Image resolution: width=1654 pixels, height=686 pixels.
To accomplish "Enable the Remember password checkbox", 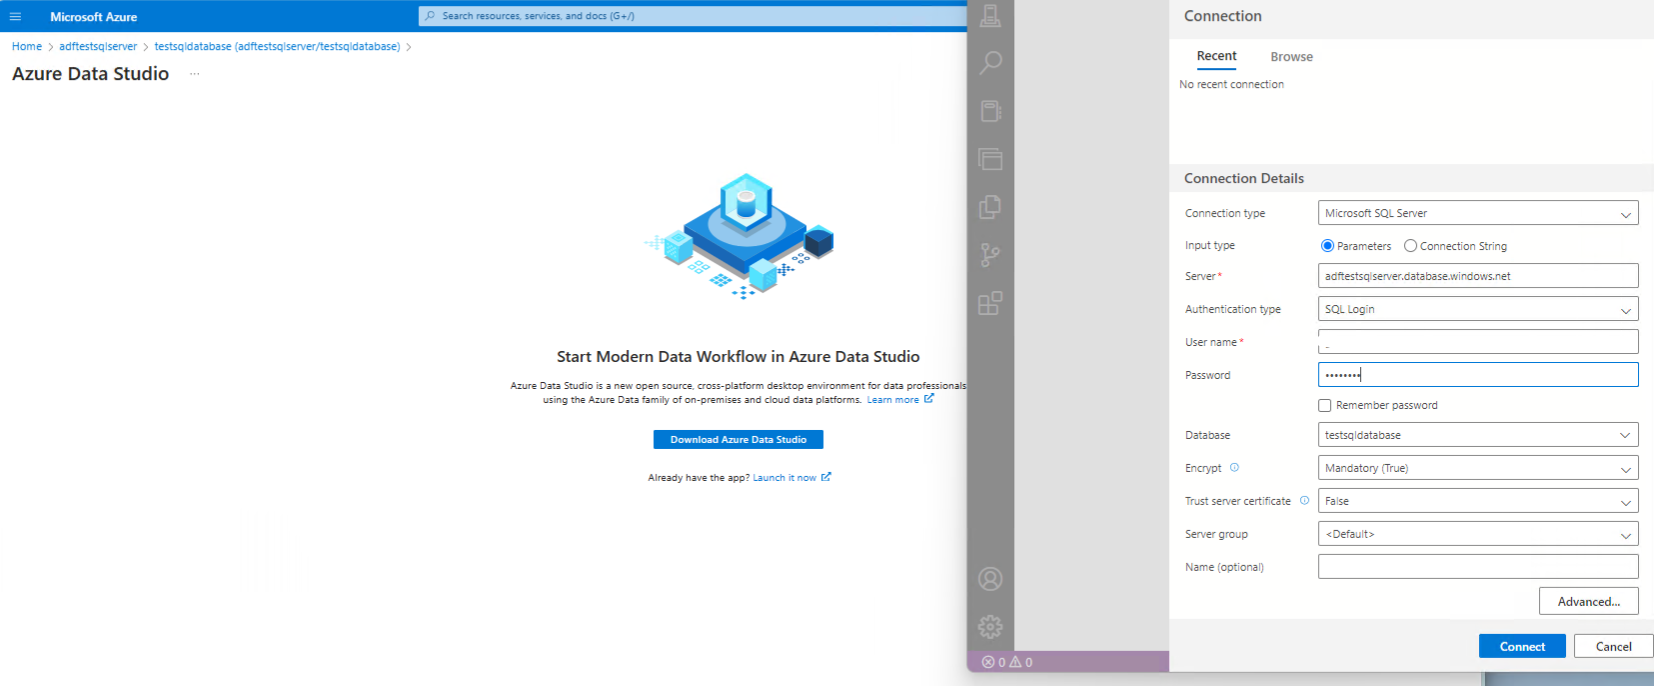I will coord(1325,406).
